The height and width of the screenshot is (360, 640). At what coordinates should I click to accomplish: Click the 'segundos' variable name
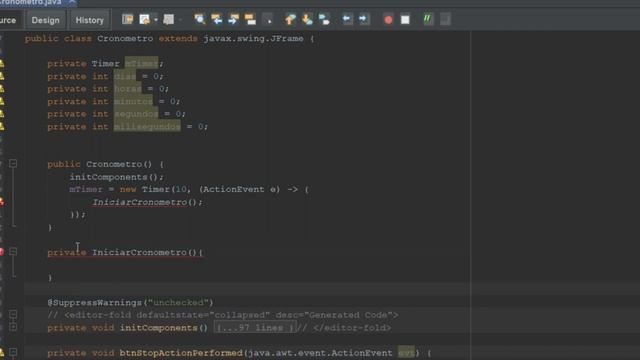click(x=136, y=114)
